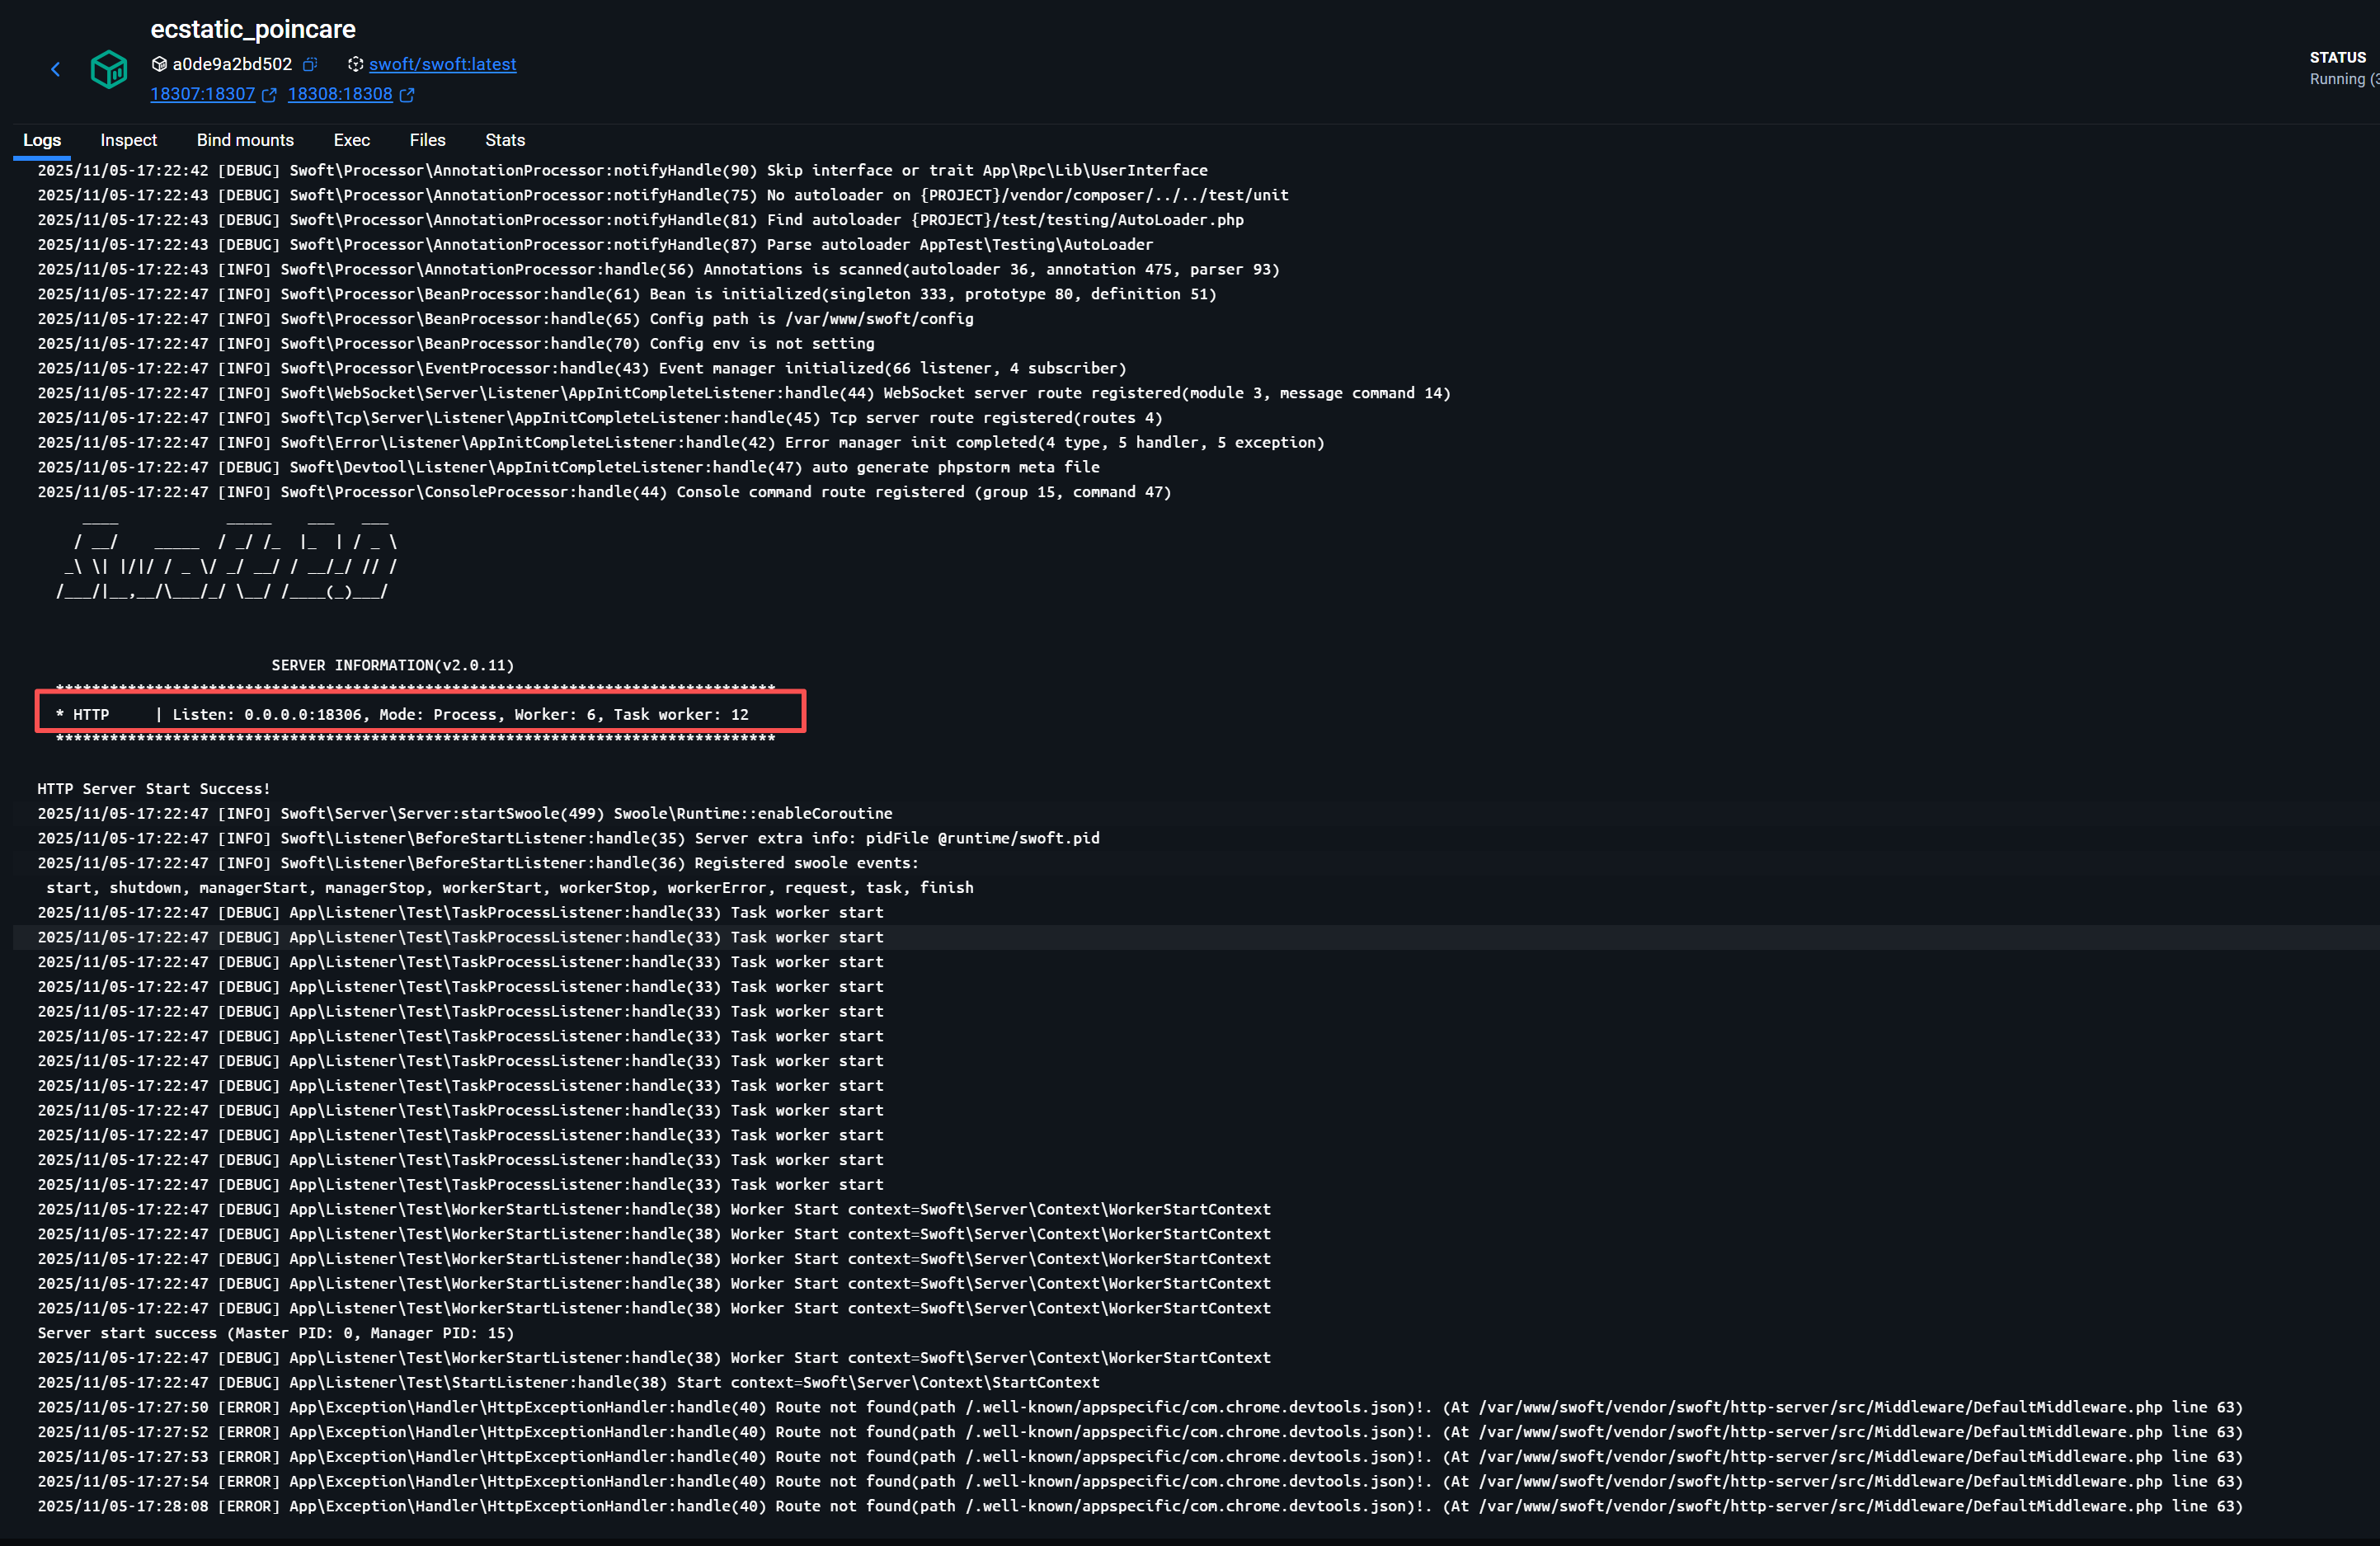
Task: Click the container title ecstatic_poincare
Action: point(253,30)
